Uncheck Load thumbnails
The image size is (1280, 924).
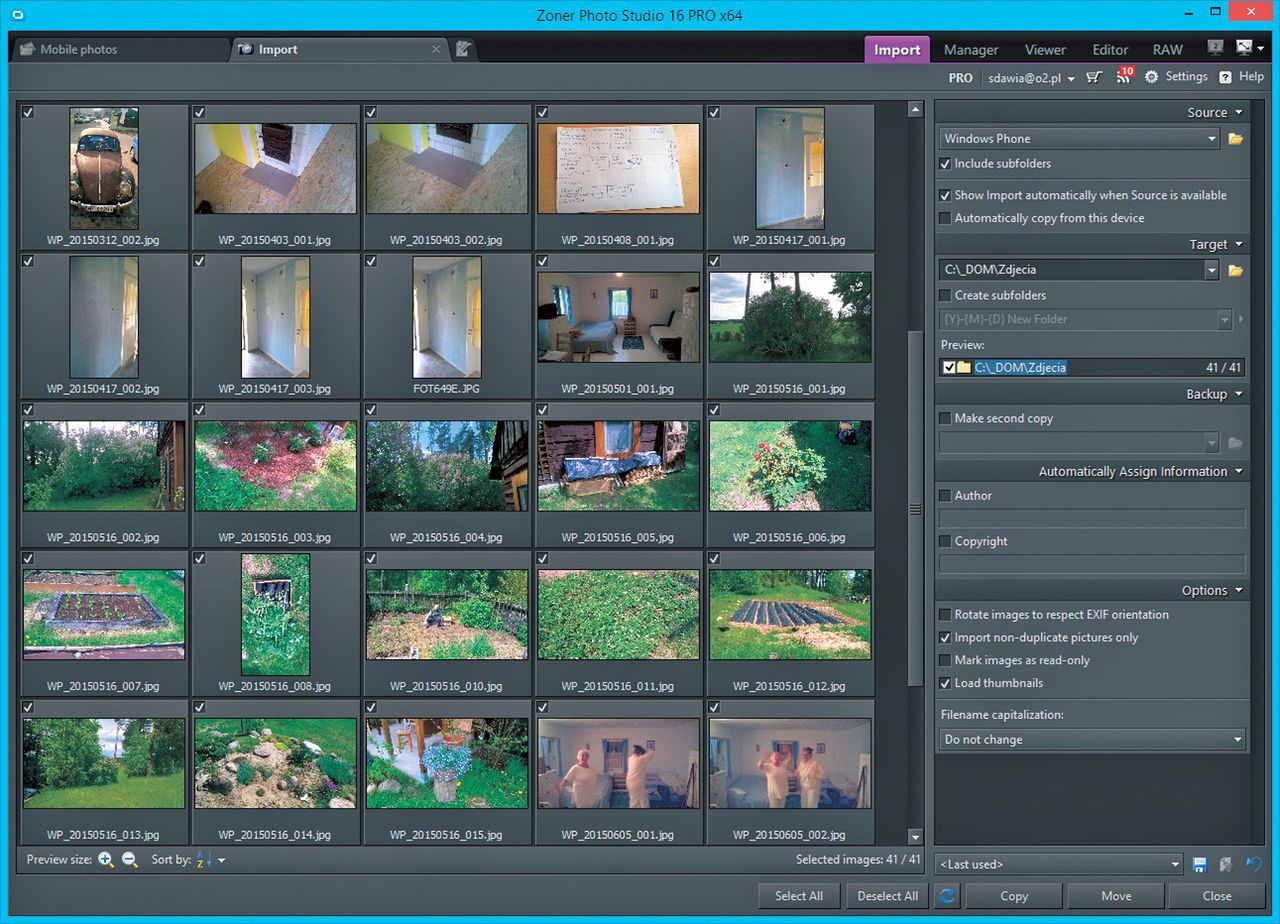click(945, 683)
